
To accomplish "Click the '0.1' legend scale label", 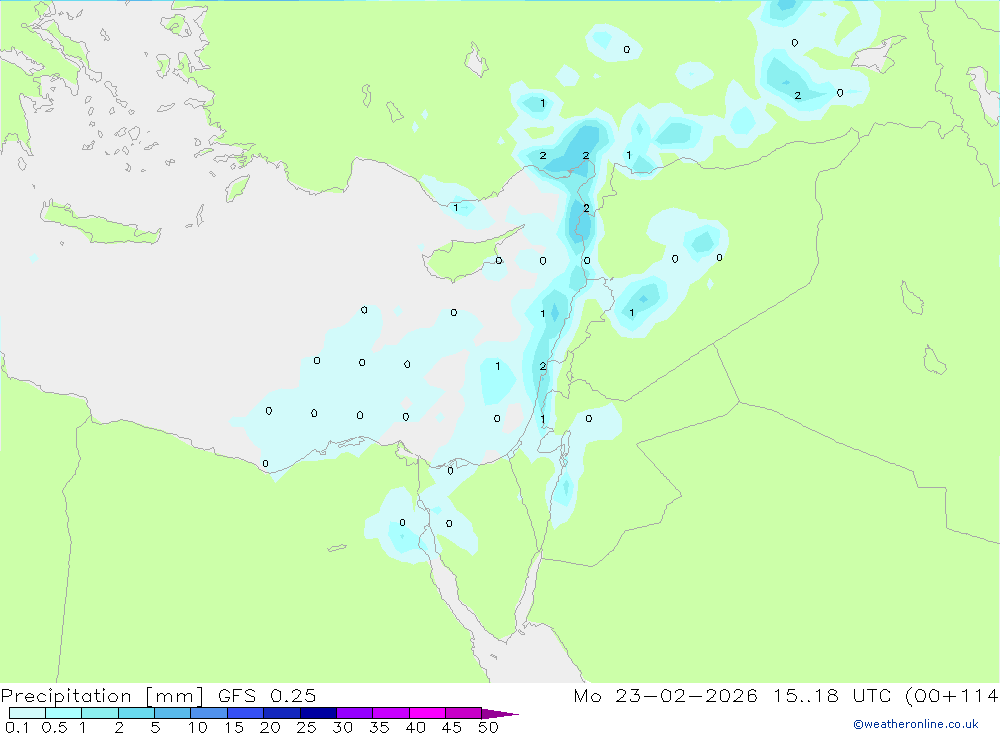I will coord(17,727).
